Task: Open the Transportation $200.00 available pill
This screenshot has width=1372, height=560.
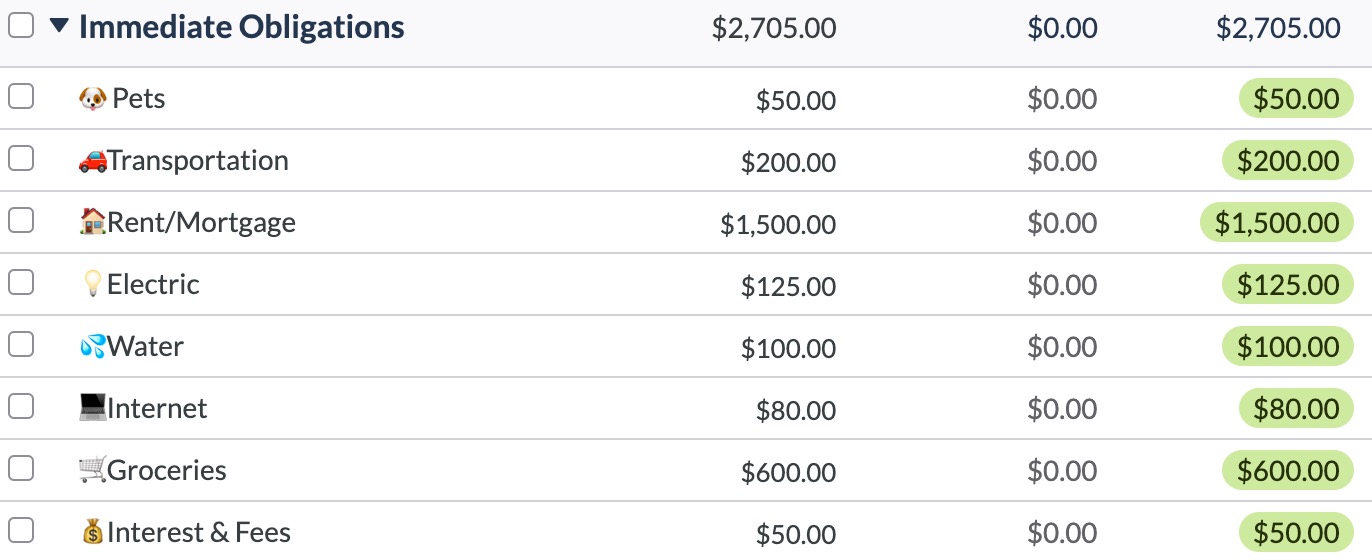Action: click(x=1288, y=161)
